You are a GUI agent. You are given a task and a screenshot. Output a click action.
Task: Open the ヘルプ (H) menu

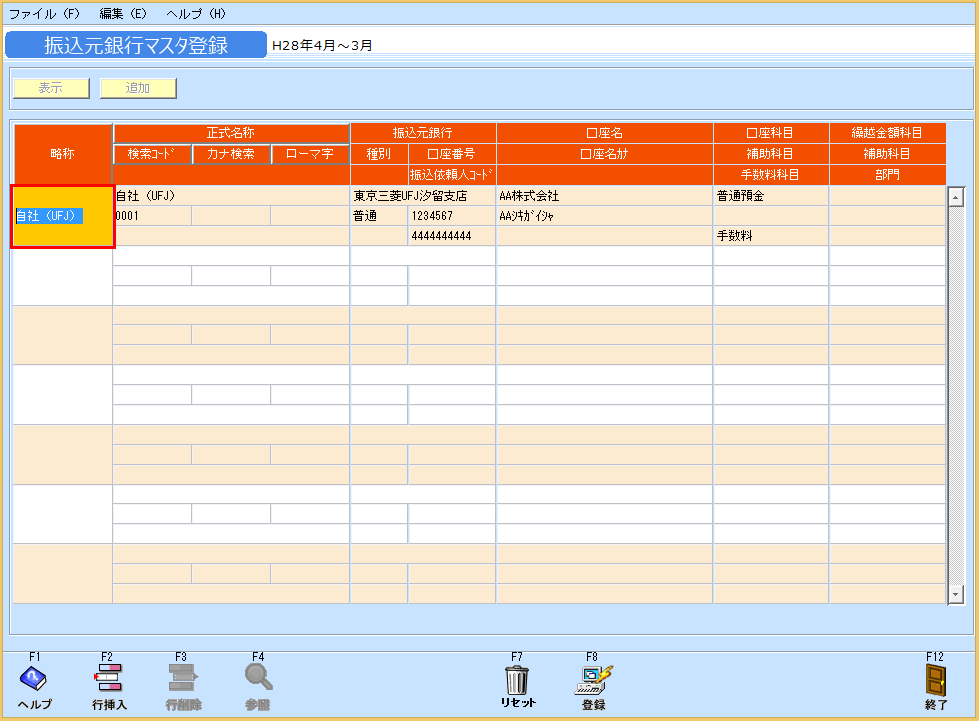point(196,14)
